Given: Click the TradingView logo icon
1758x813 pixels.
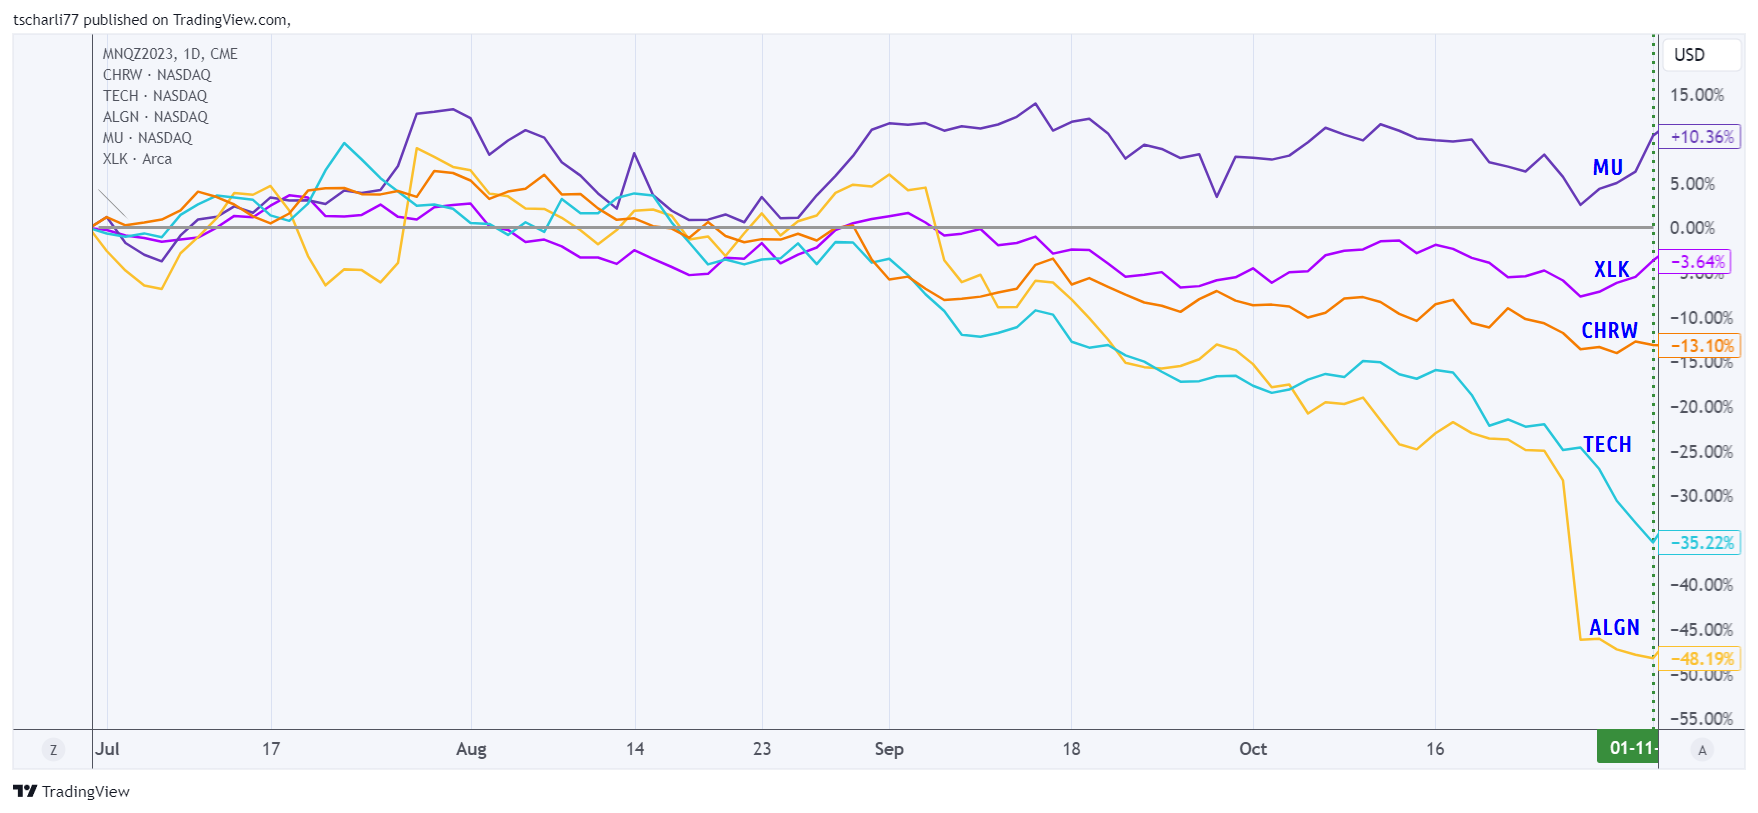Looking at the screenshot, I should click(x=25, y=791).
